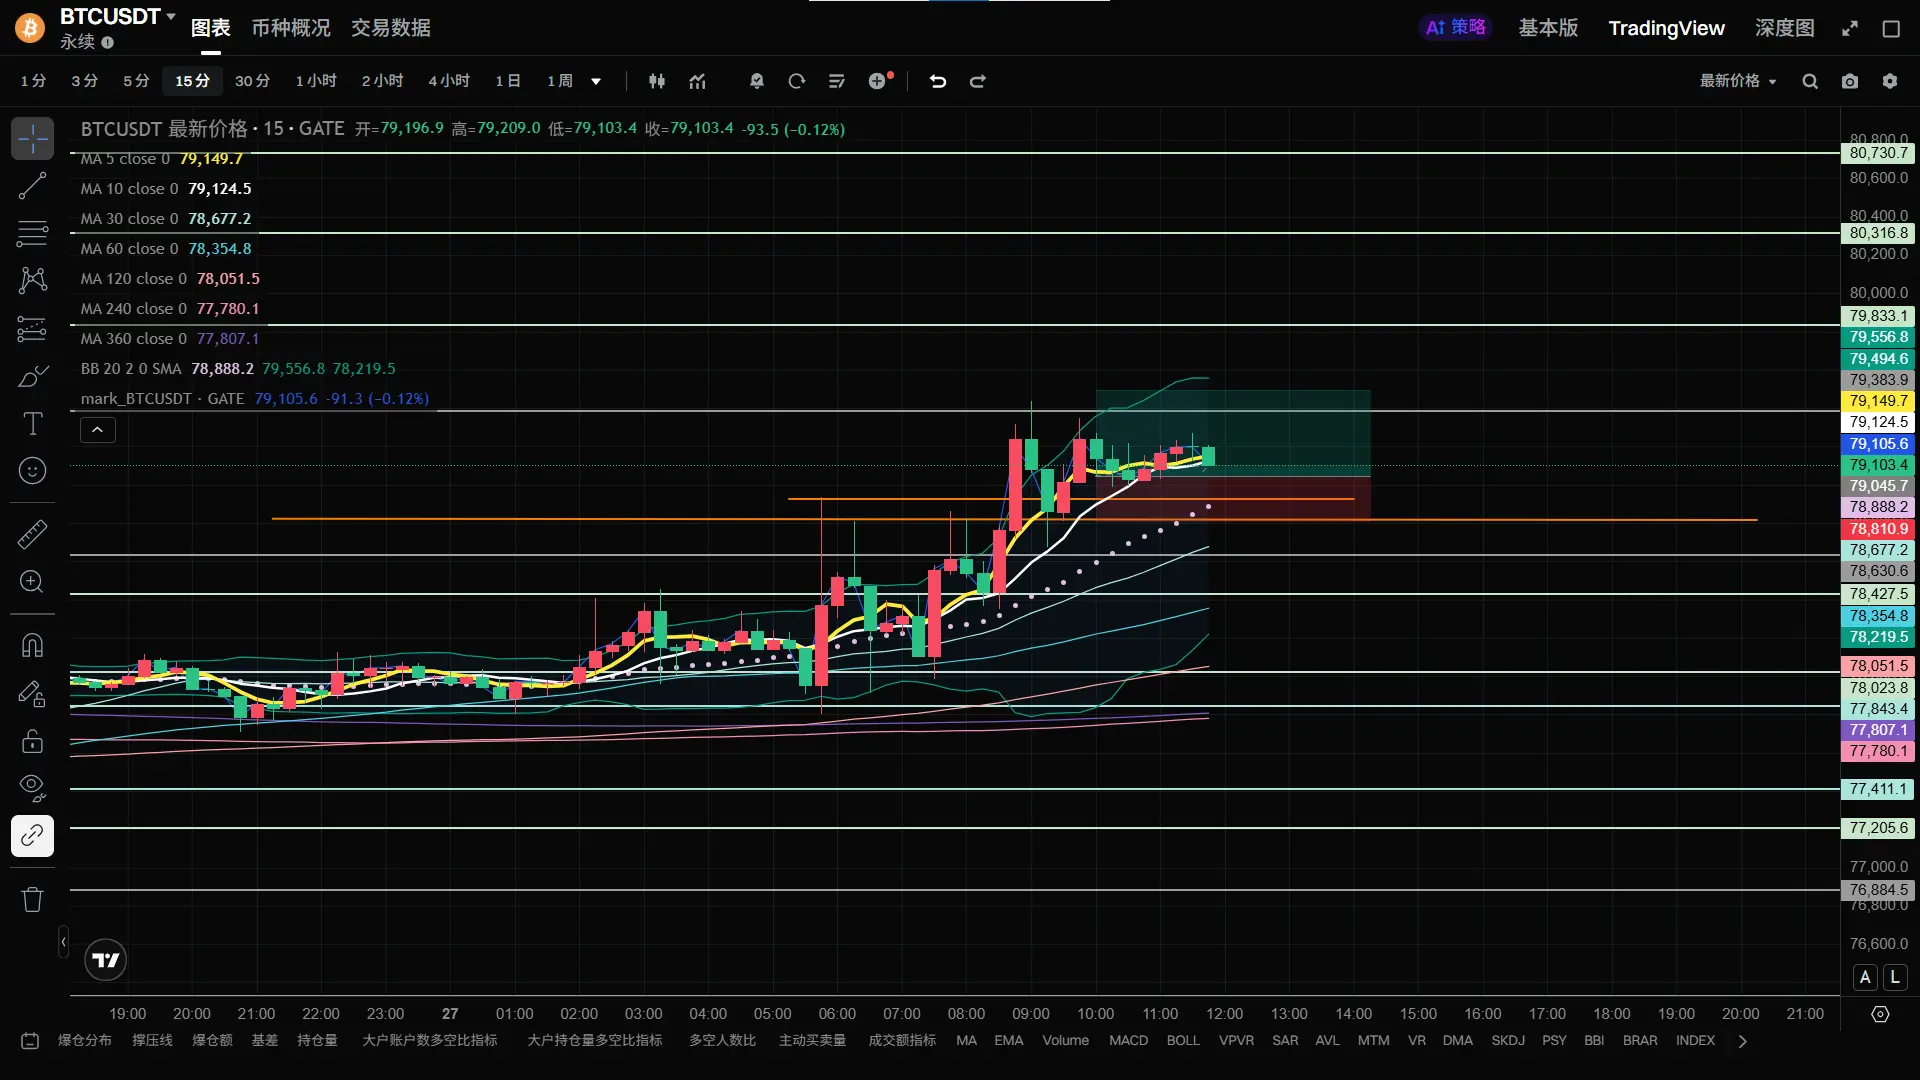Toggle hide all drawings eye icon
This screenshot has height=1080, width=1920.
tap(32, 788)
